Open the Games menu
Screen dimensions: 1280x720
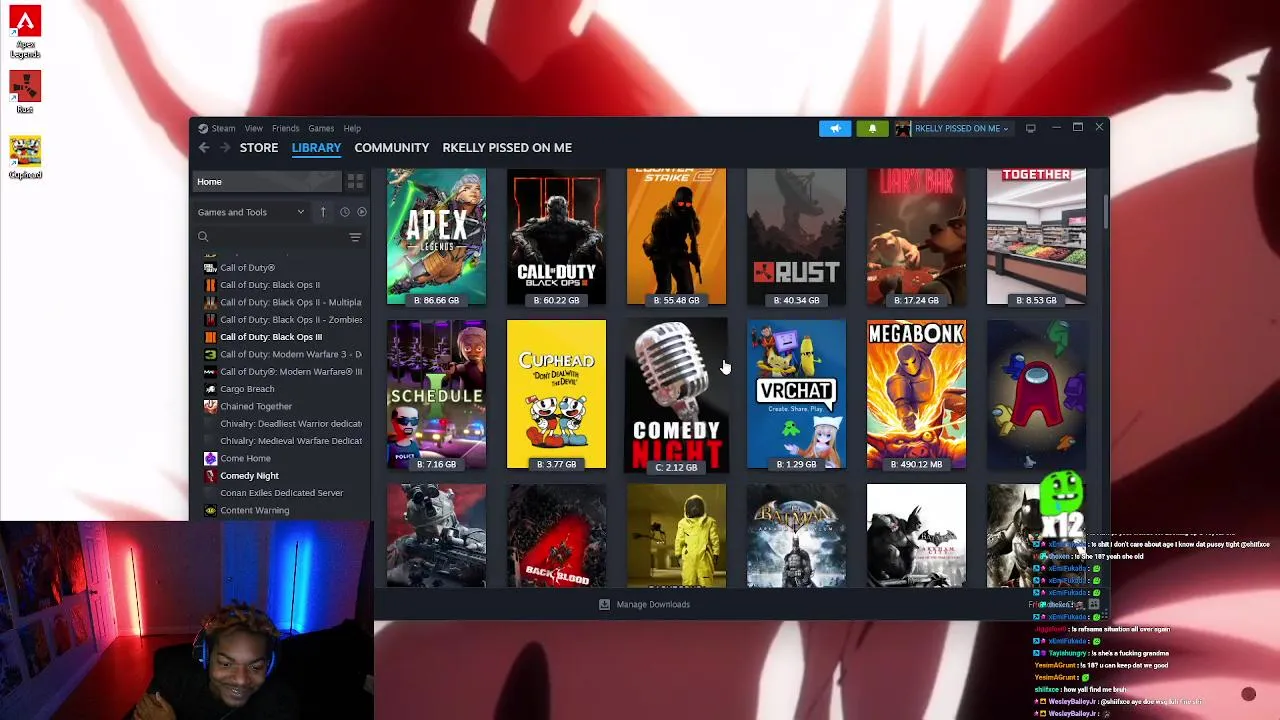321,128
